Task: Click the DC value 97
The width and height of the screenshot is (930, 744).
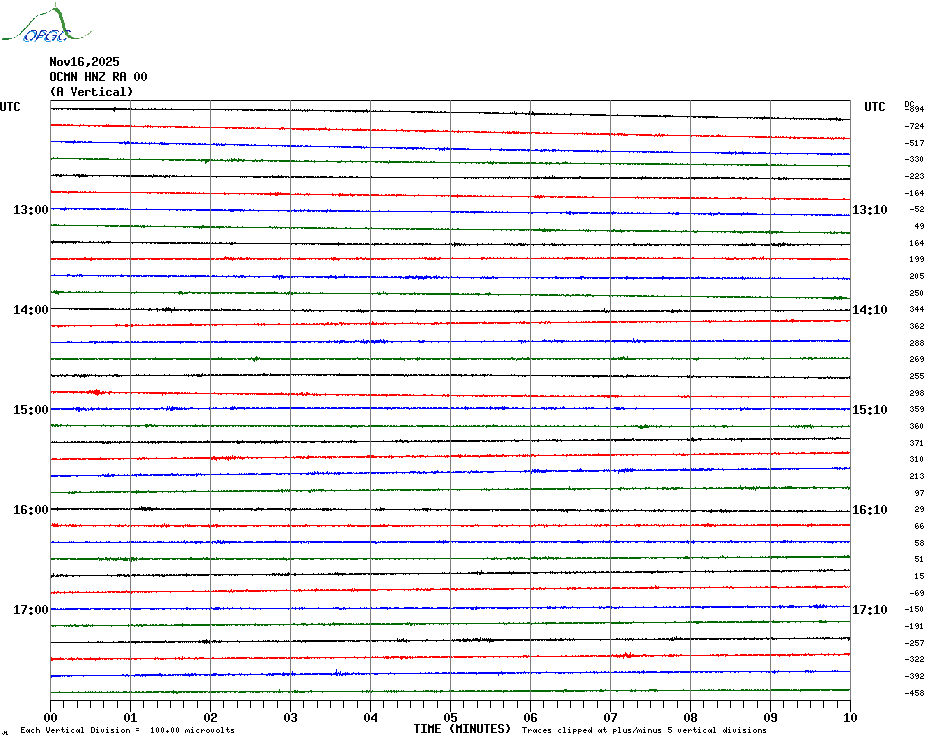Action: (x=919, y=493)
